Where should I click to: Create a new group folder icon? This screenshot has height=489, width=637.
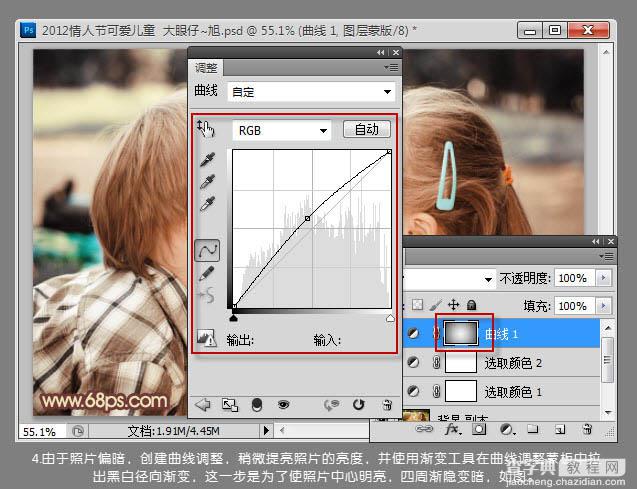pyautogui.click(x=533, y=429)
